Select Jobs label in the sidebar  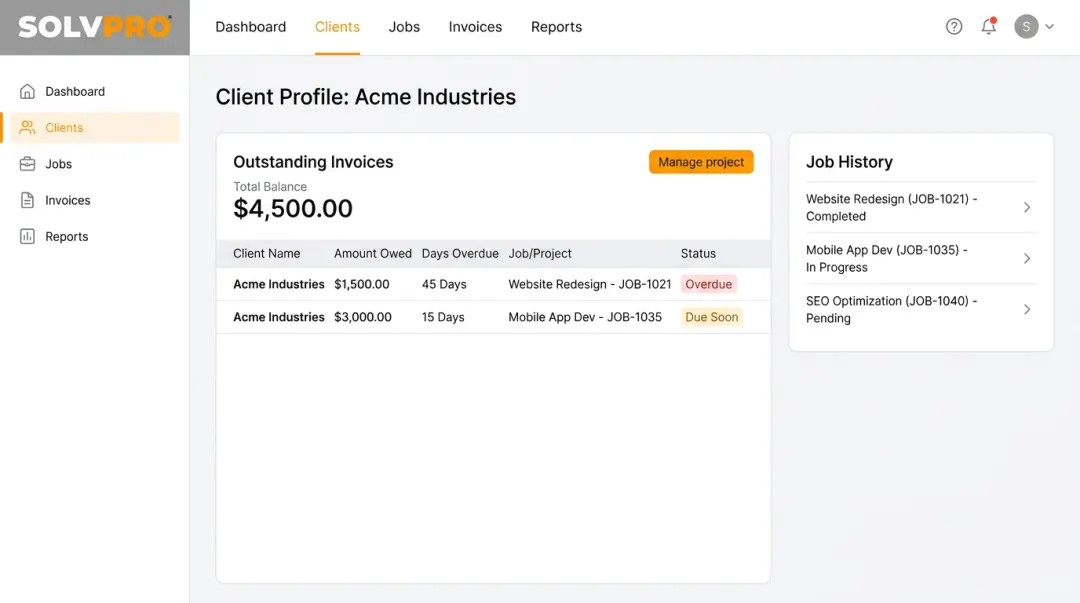pyautogui.click(x=59, y=164)
